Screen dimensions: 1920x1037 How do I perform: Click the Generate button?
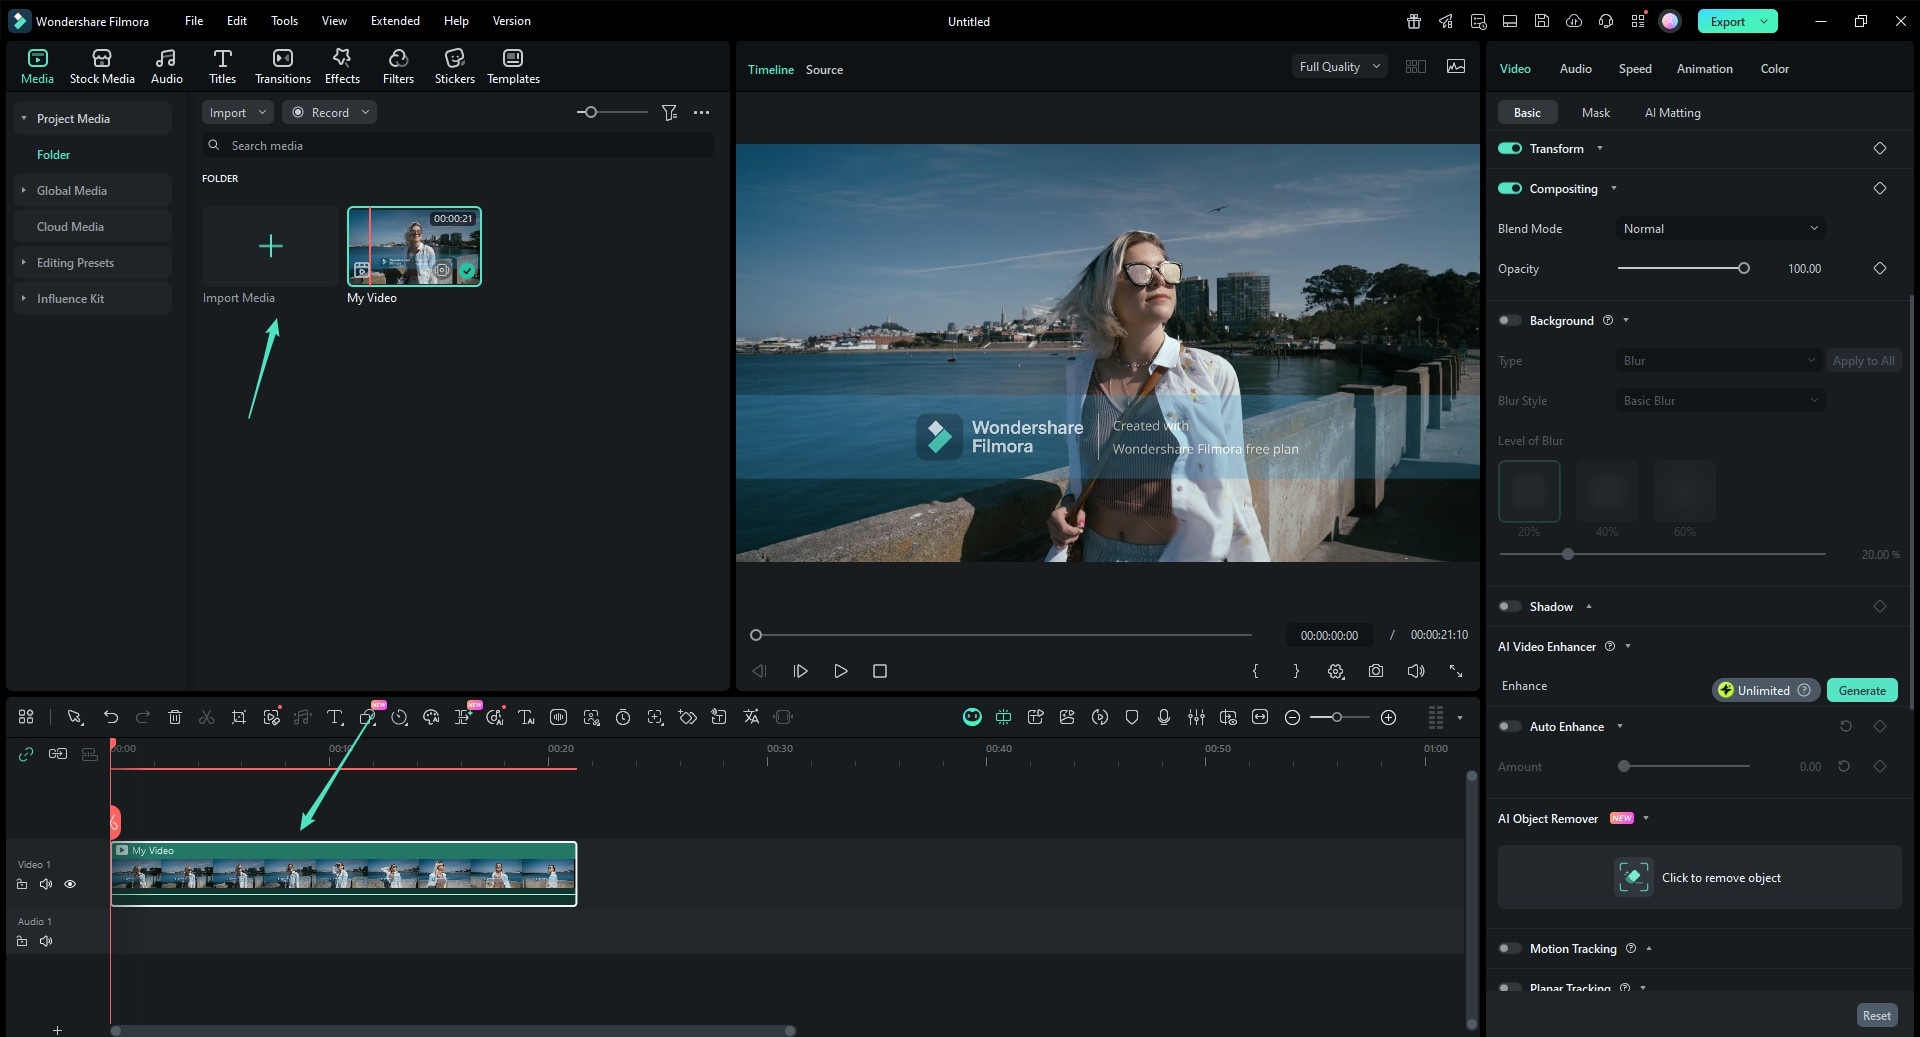pos(1861,691)
